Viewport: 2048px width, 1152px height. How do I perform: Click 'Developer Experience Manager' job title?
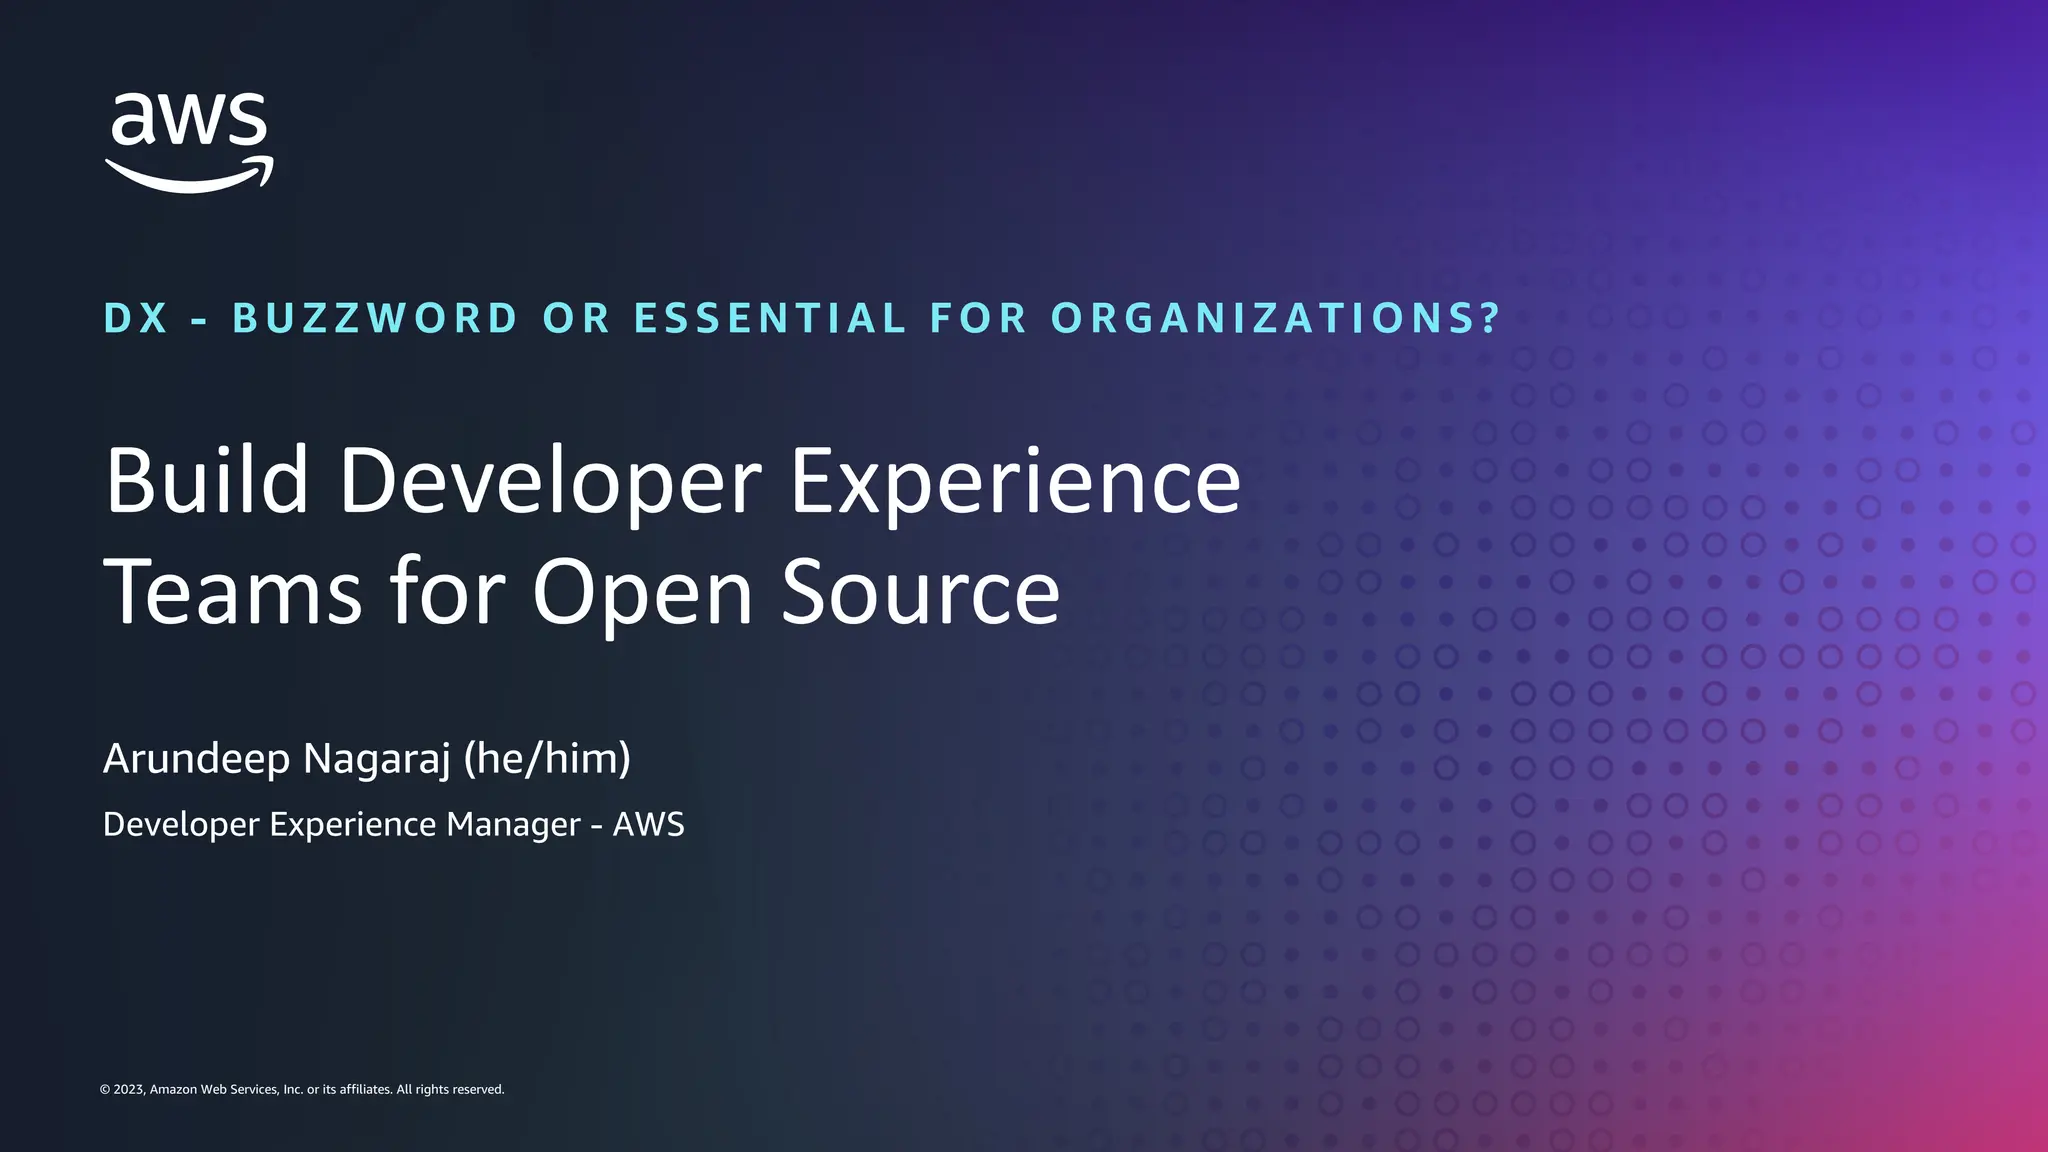pyautogui.click(x=341, y=825)
